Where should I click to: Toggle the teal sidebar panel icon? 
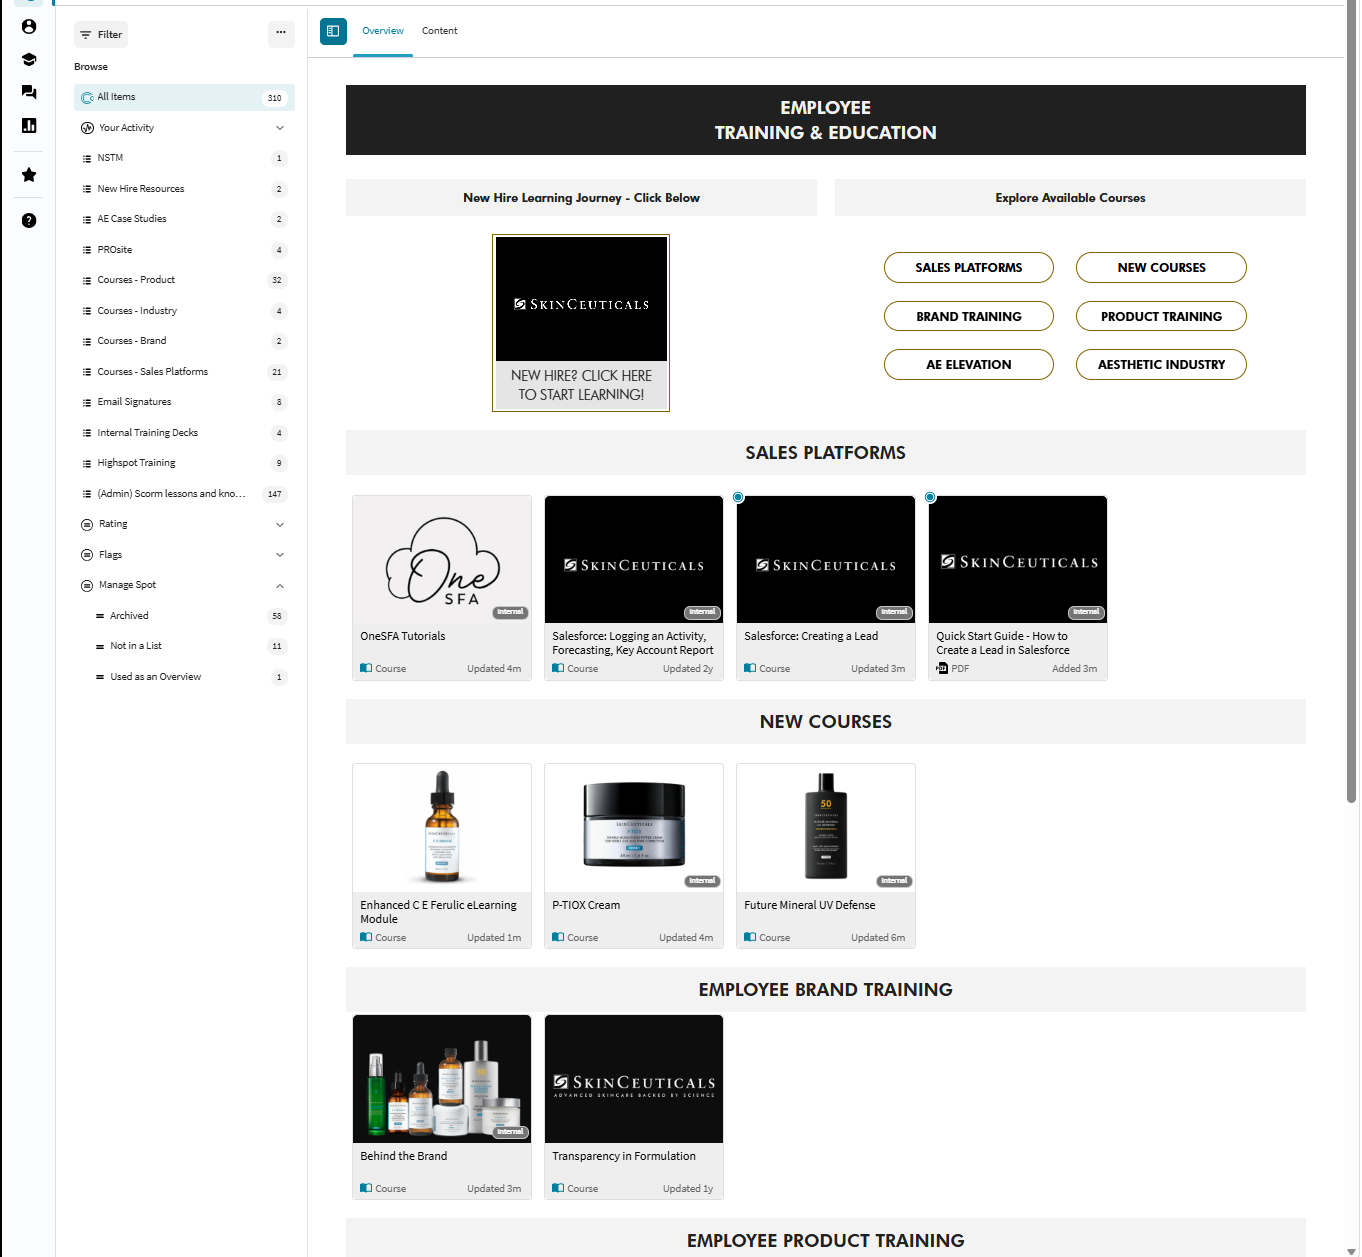click(x=333, y=31)
